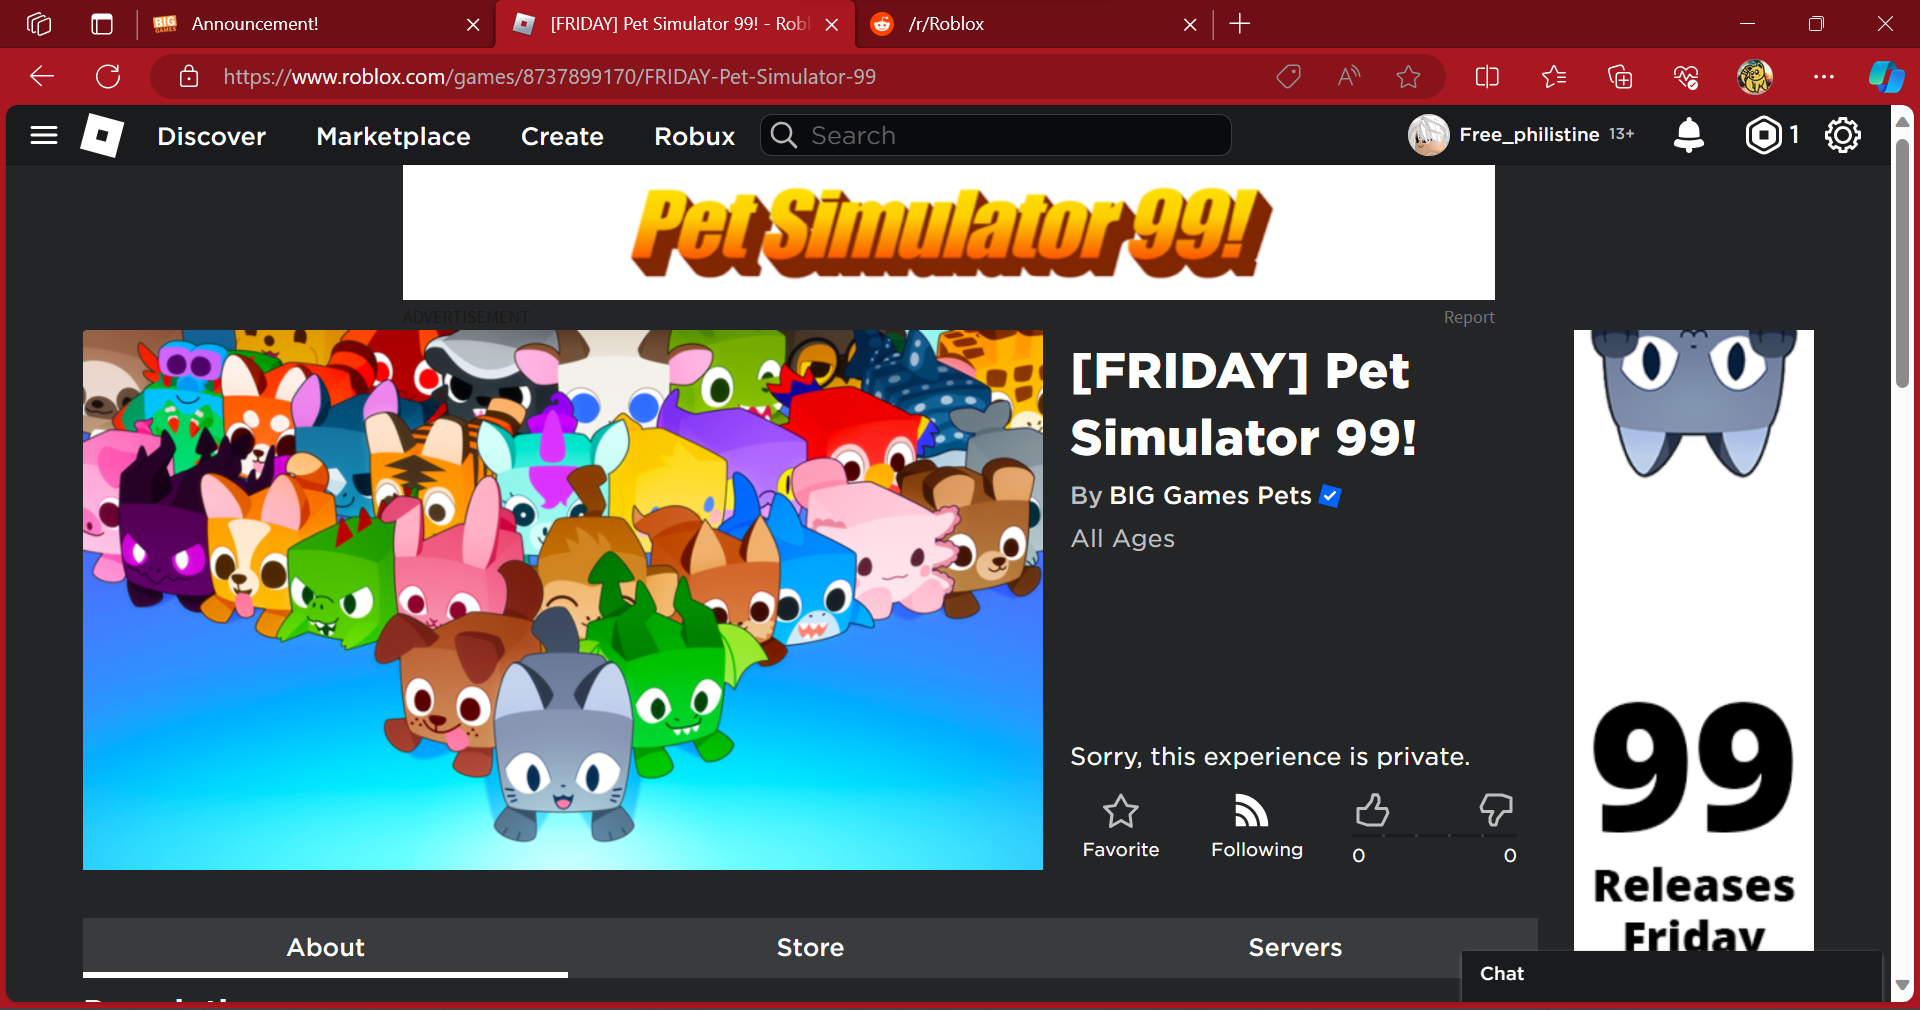Open the settings gear dropdown

pos(1842,135)
